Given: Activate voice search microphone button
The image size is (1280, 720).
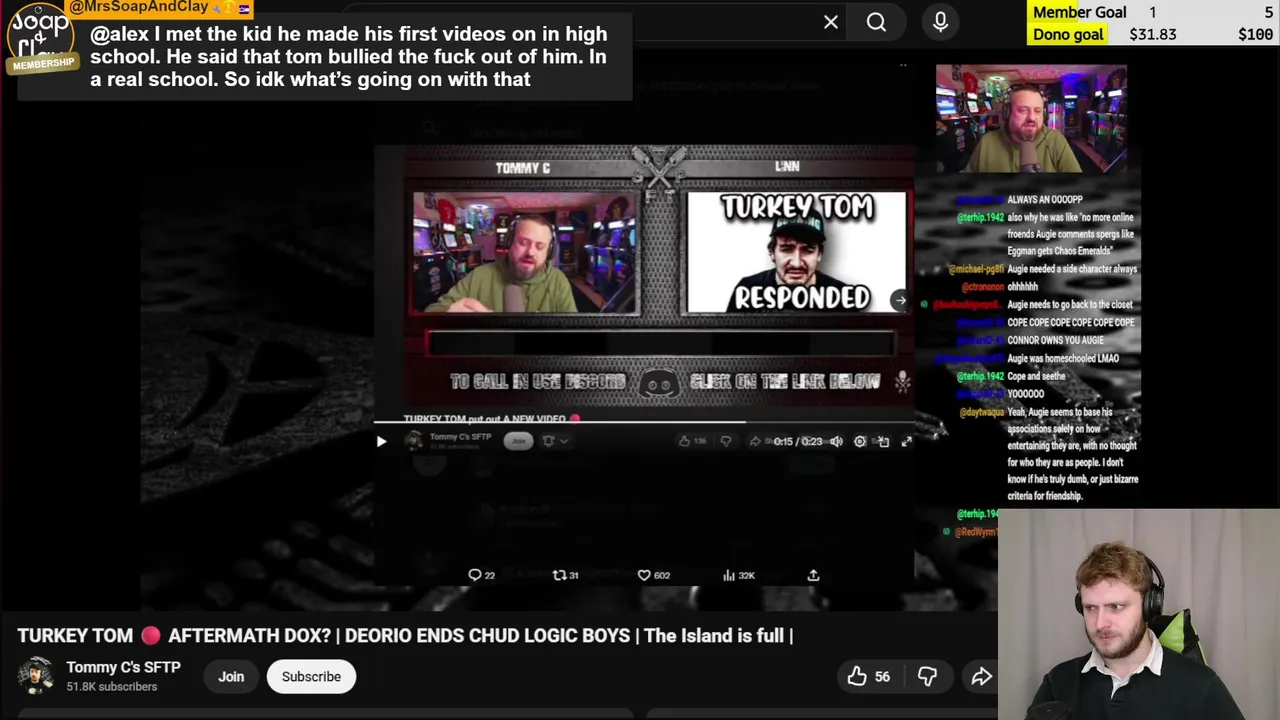Looking at the screenshot, I should point(940,22).
